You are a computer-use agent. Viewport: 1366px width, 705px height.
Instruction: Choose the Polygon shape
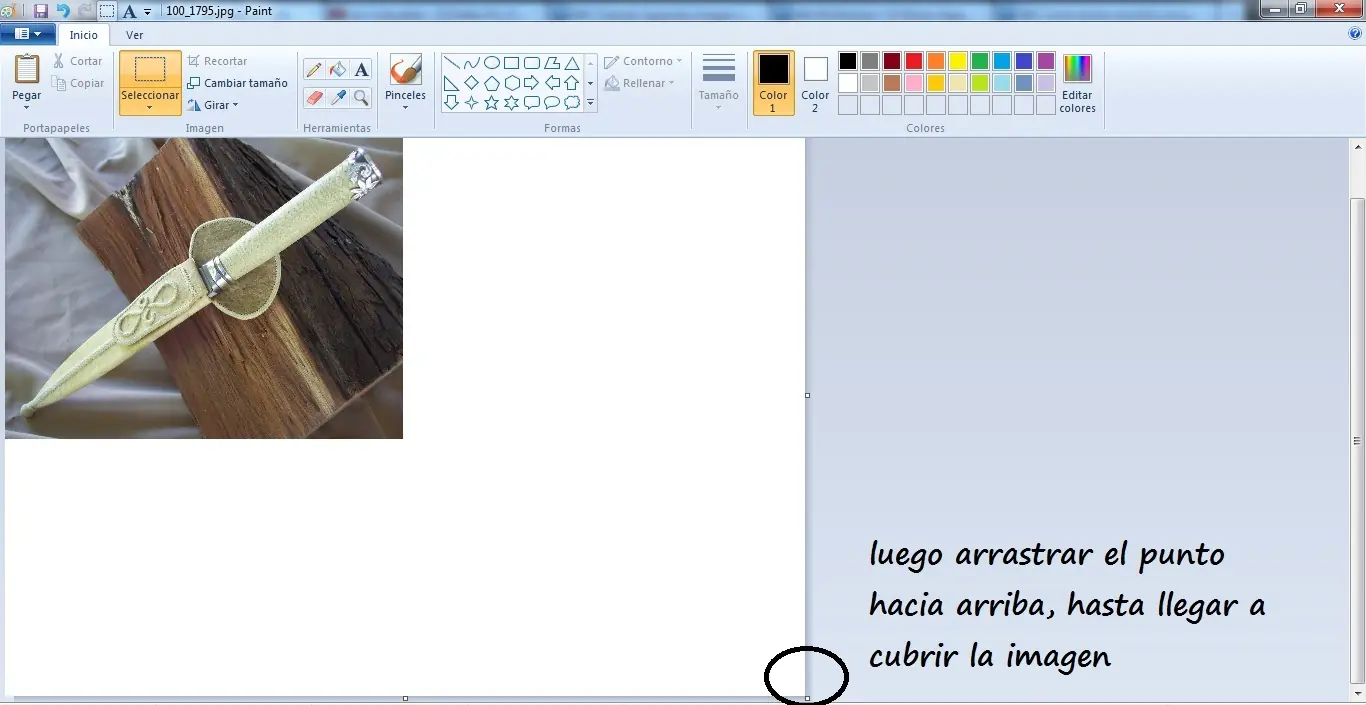click(551, 63)
